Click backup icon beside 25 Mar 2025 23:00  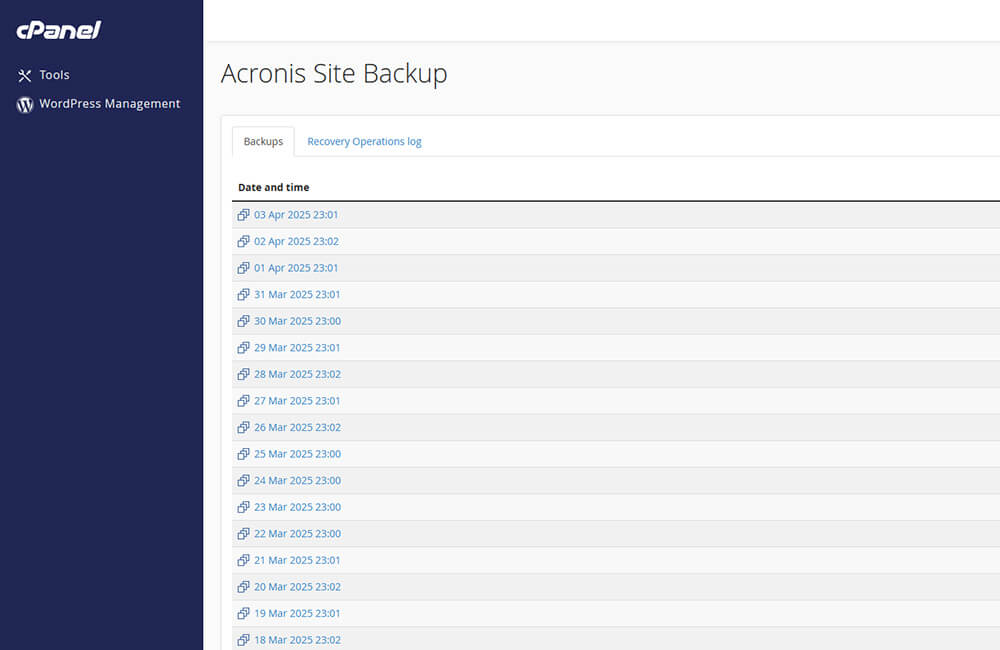tap(243, 454)
